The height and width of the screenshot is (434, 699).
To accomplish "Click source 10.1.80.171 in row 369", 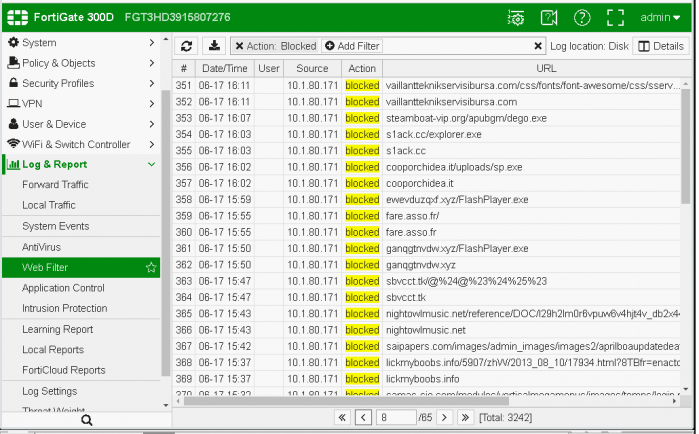I will click(312, 379).
